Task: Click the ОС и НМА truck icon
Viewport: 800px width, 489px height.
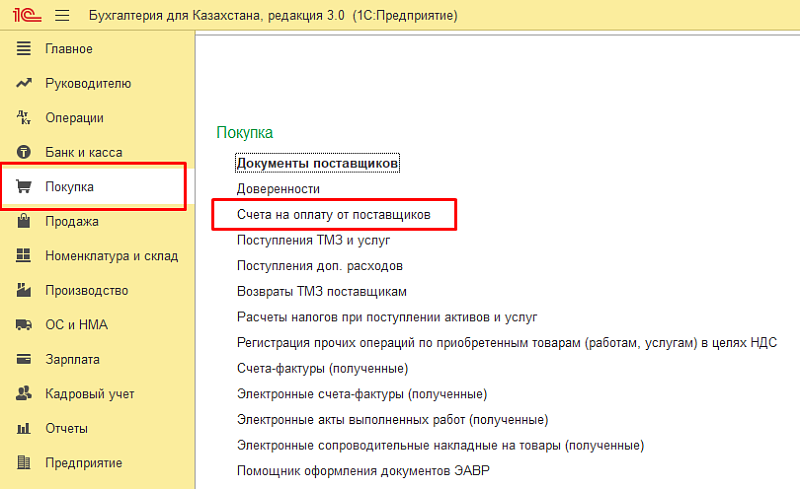Action: click(x=25, y=325)
